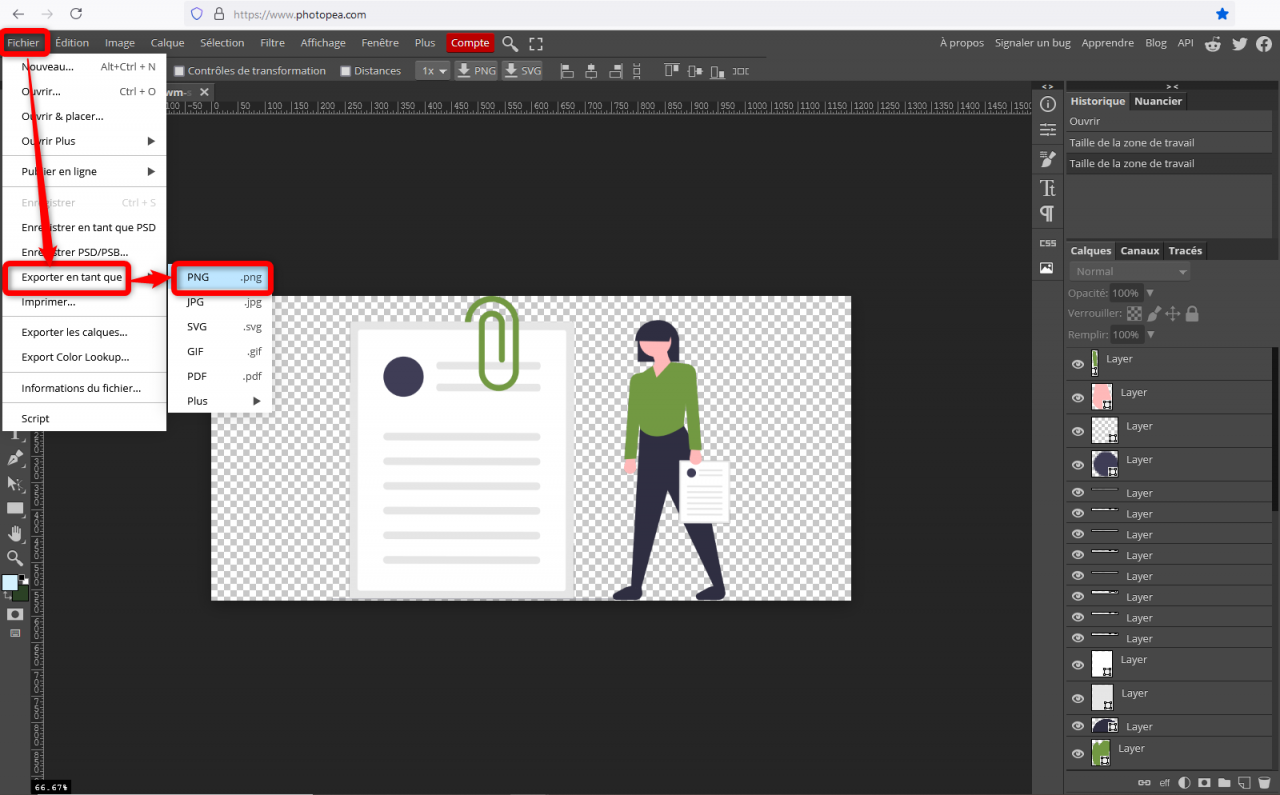The height and width of the screenshot is (795, 1280).
Task: Select the Hand tool
Action: point(15,533)
